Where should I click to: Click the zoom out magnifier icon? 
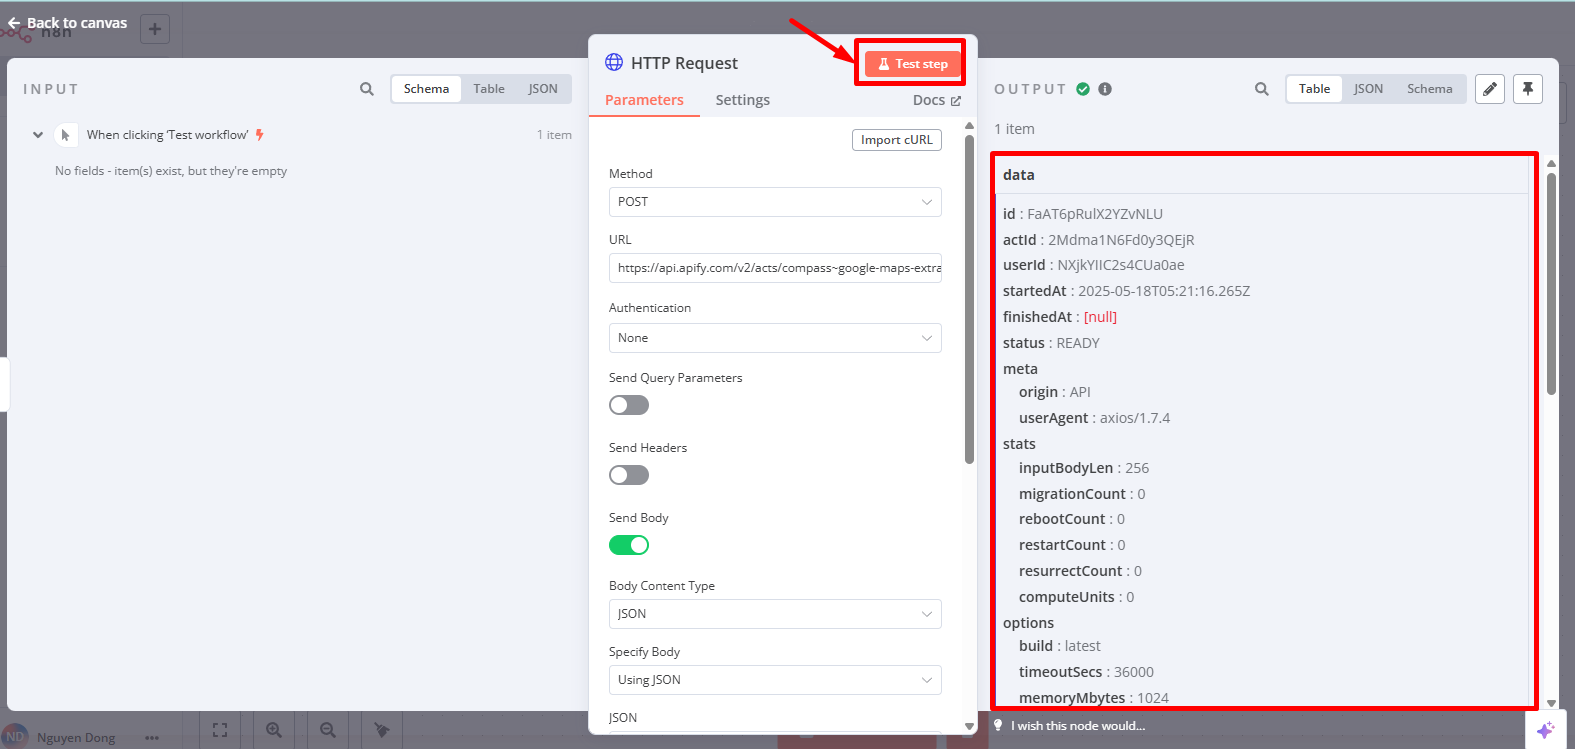pyautogui.click(x=327, y=731)
